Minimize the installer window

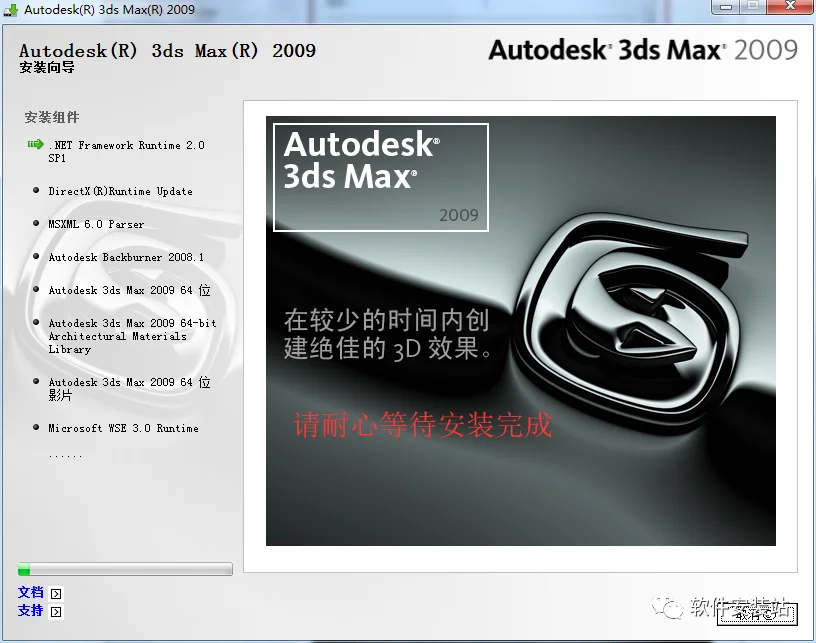[x=726, y=7]
